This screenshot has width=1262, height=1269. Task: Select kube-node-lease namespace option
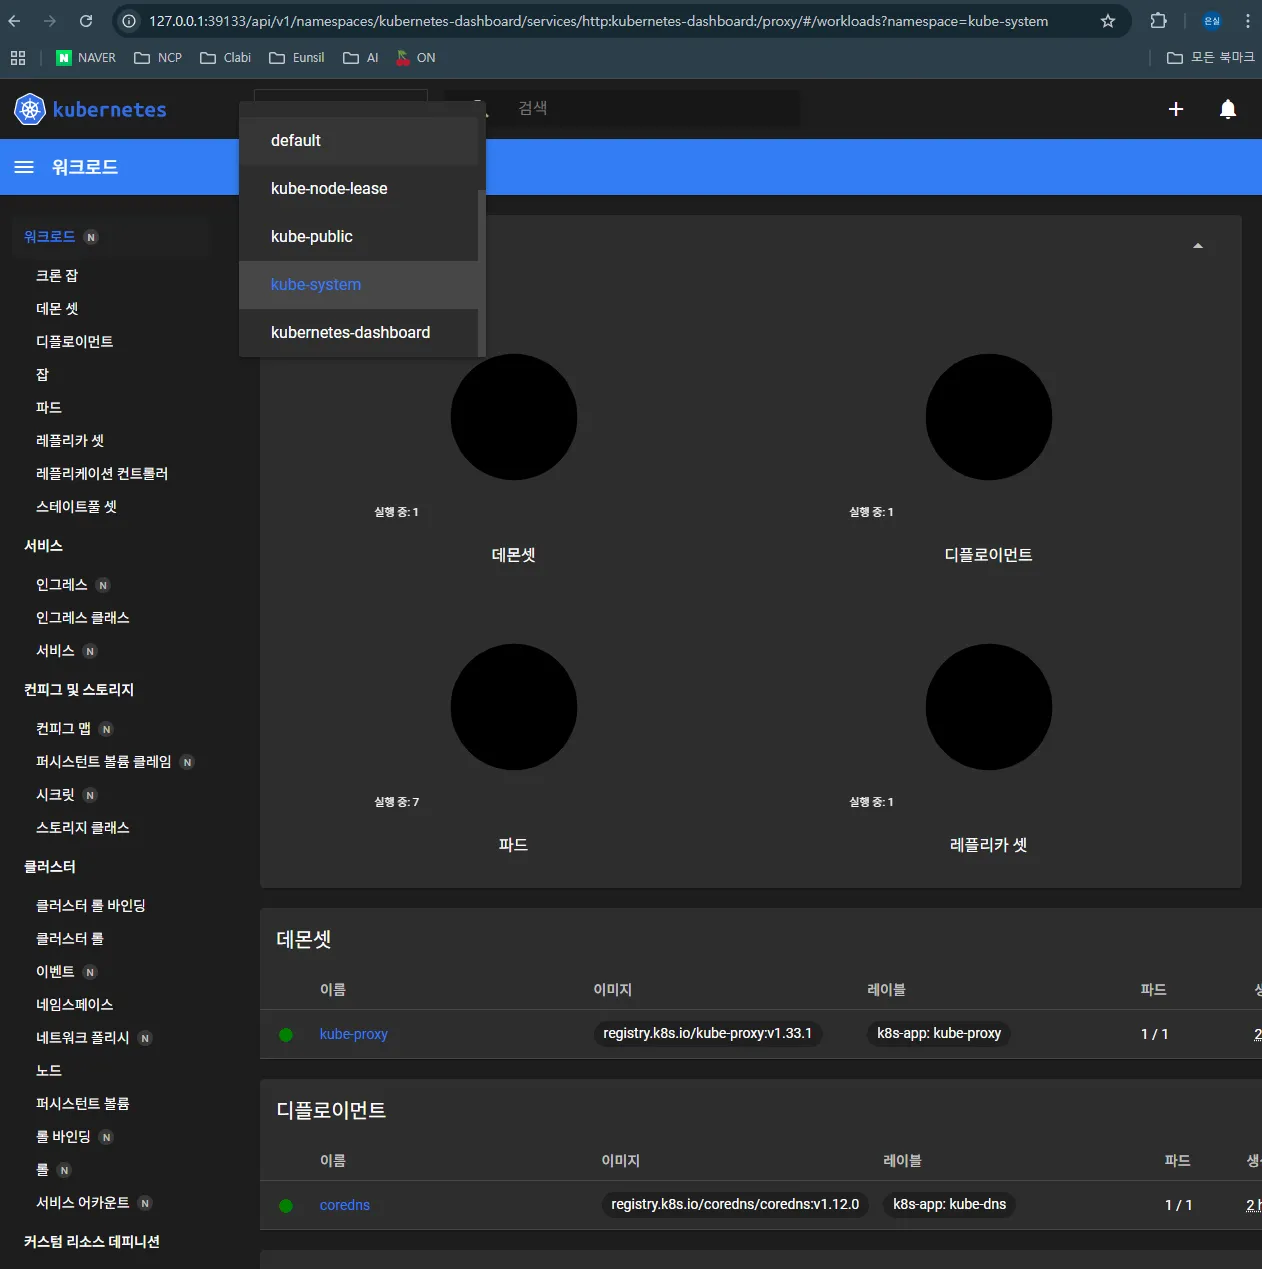(359, 189)
